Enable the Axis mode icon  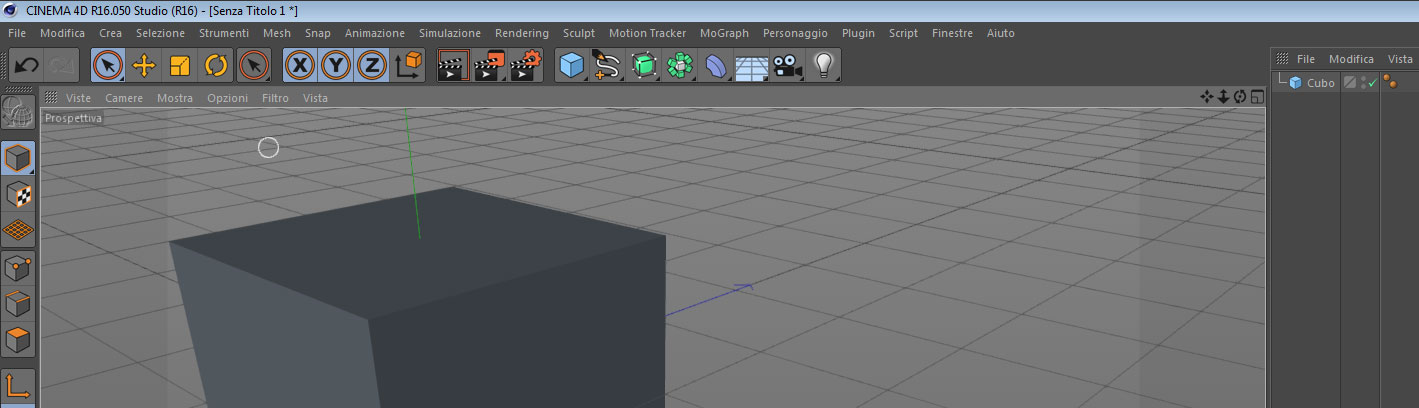point(19,386)
